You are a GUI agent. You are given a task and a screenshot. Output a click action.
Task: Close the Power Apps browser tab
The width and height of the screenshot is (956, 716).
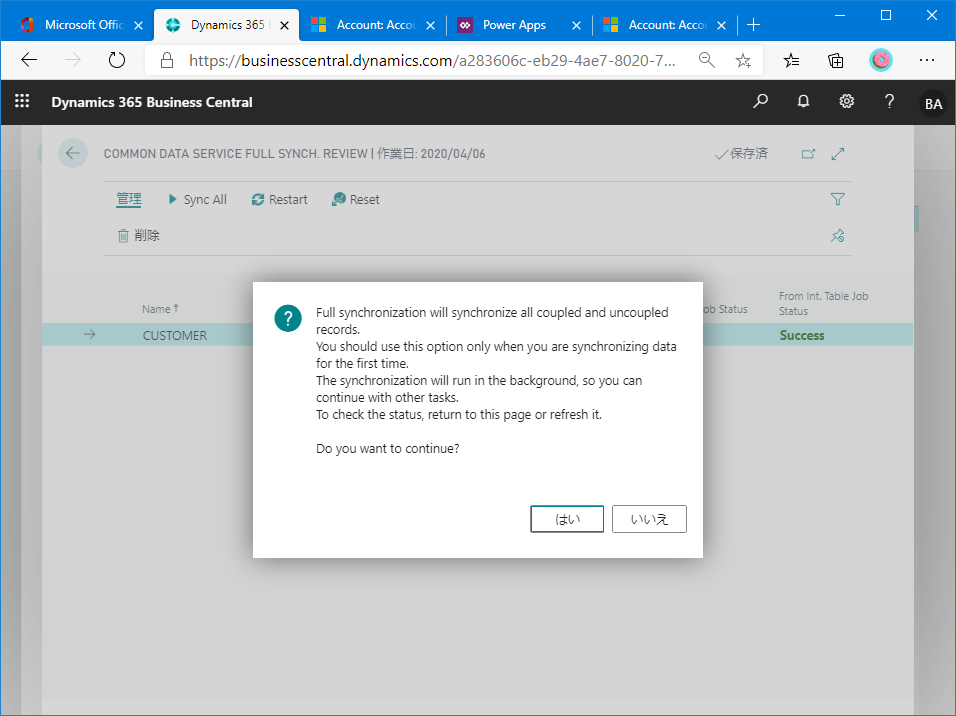[x=576, y=26]
